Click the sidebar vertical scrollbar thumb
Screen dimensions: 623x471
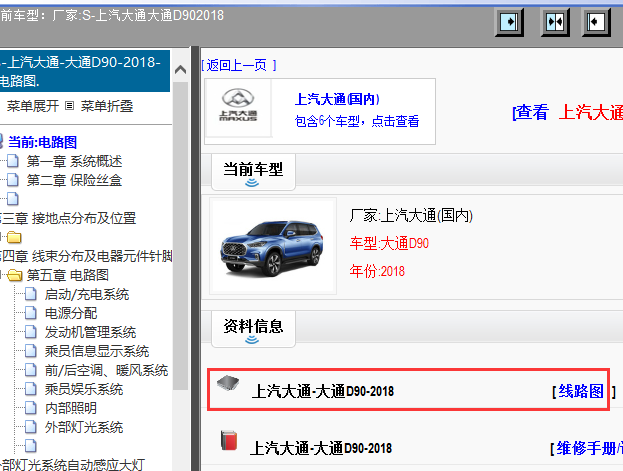(180, 236)
